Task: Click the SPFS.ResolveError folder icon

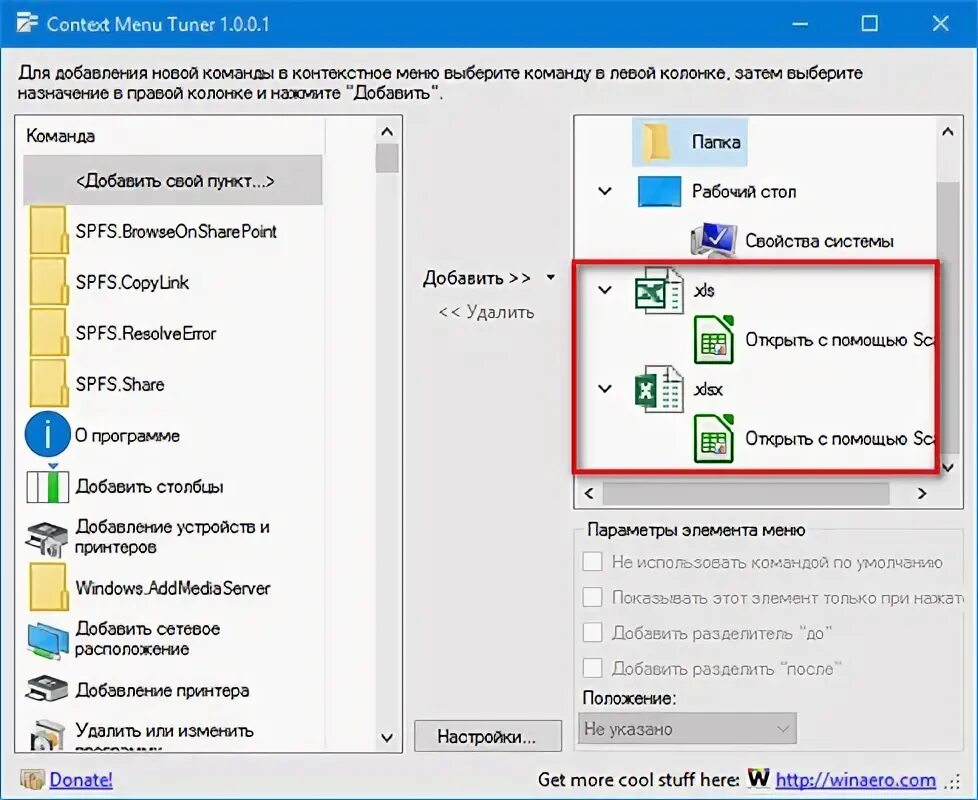Action: (x=47, y=333)
